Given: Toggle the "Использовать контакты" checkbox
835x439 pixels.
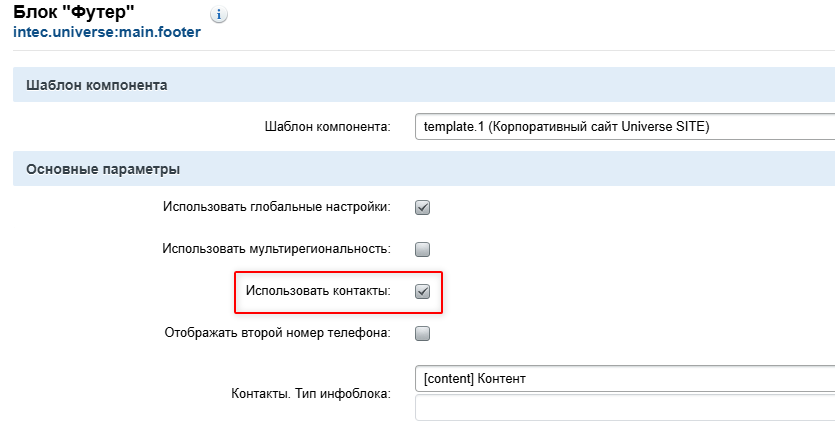Looking at the screenshot, I should (422, 292).
